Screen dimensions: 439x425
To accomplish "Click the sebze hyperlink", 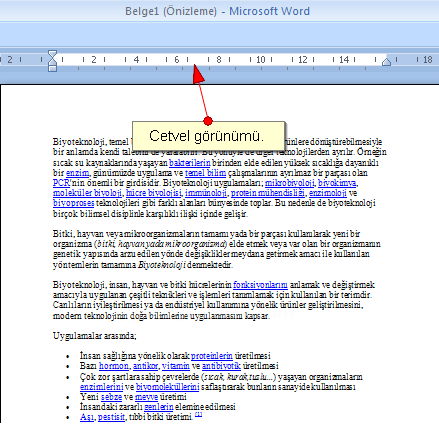I will coord(111,397).
